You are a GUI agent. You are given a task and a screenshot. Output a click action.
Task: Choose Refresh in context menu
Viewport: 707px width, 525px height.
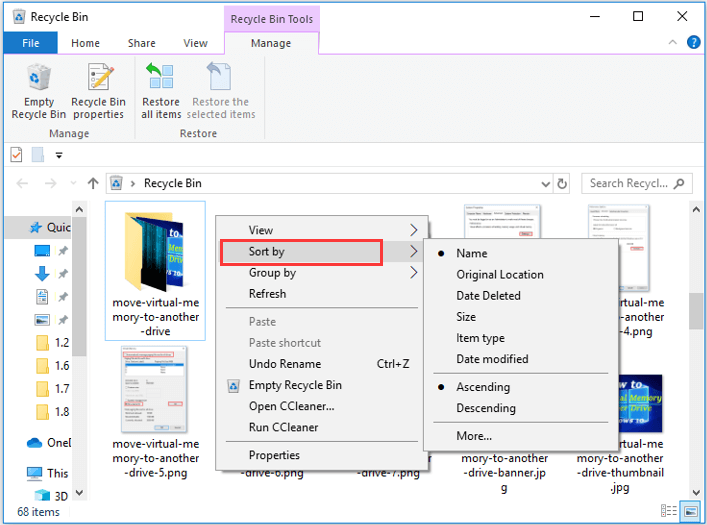322,294
